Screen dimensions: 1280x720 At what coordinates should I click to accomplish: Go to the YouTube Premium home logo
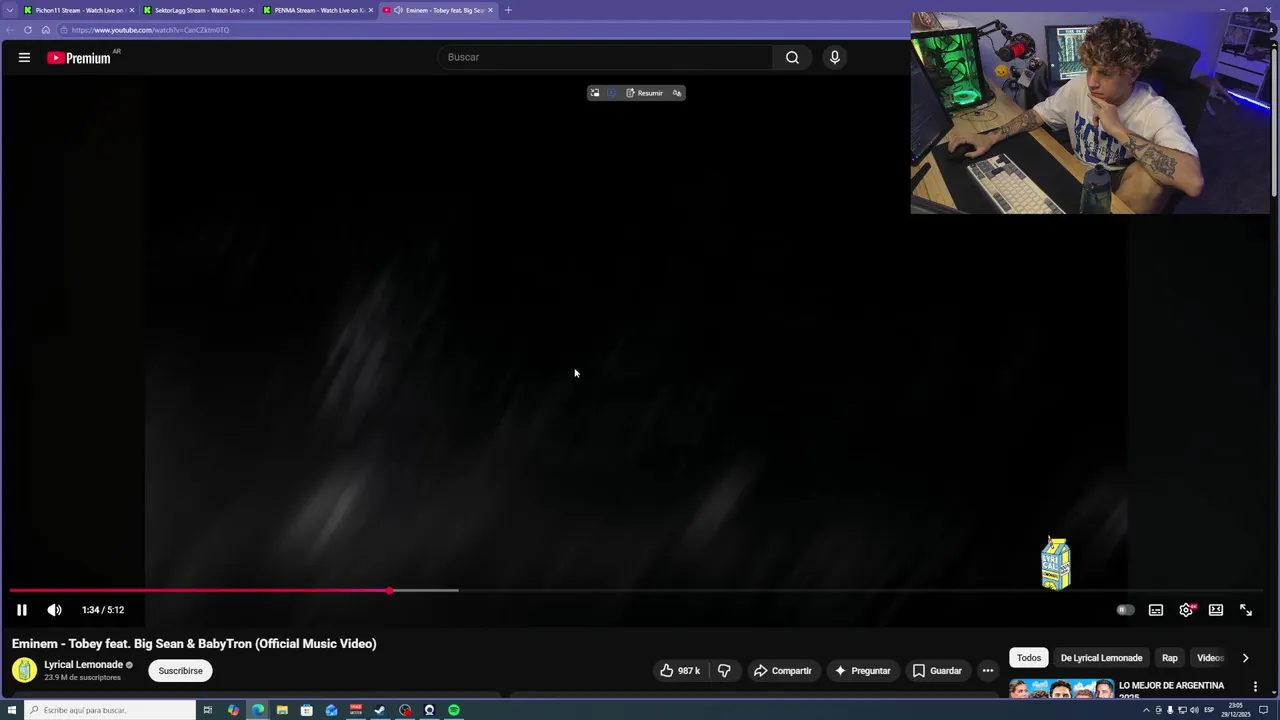[x=79, y=58]
